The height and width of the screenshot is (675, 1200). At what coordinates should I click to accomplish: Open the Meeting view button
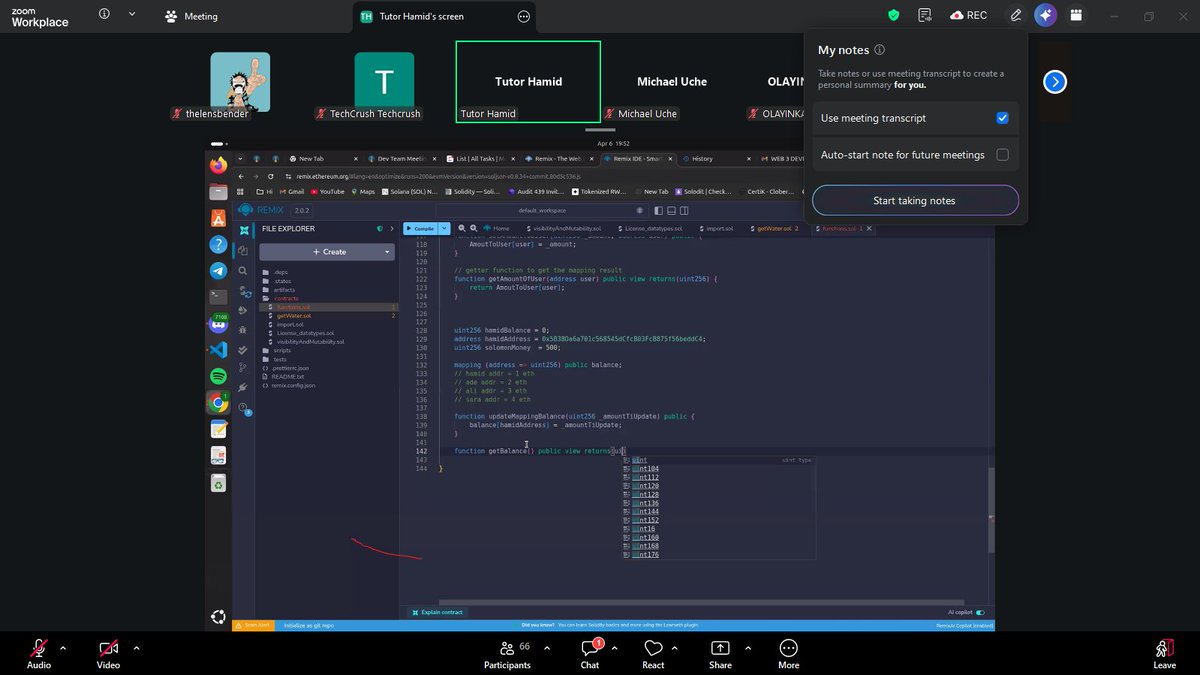click(x=191, y=16)
